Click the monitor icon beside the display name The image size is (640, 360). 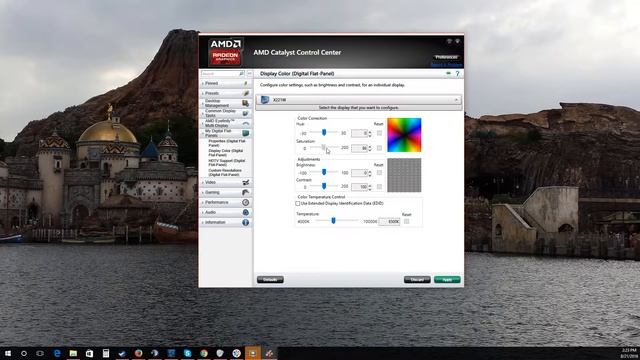click(265, 100)
